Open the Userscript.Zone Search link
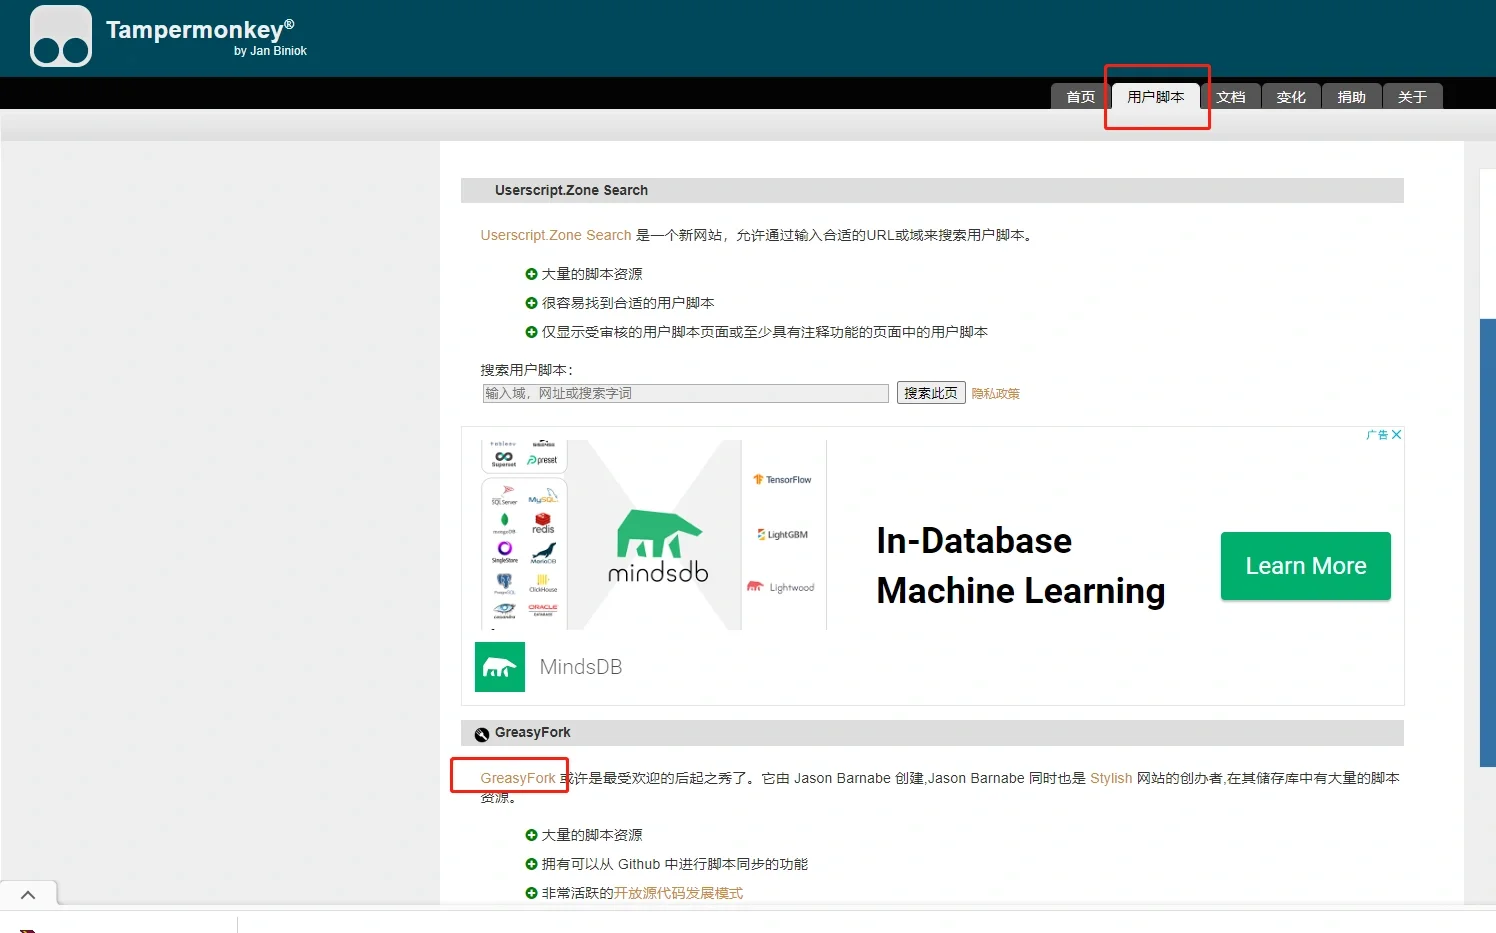Viewport: 1496px width, 933px height. tap(556, 235)
